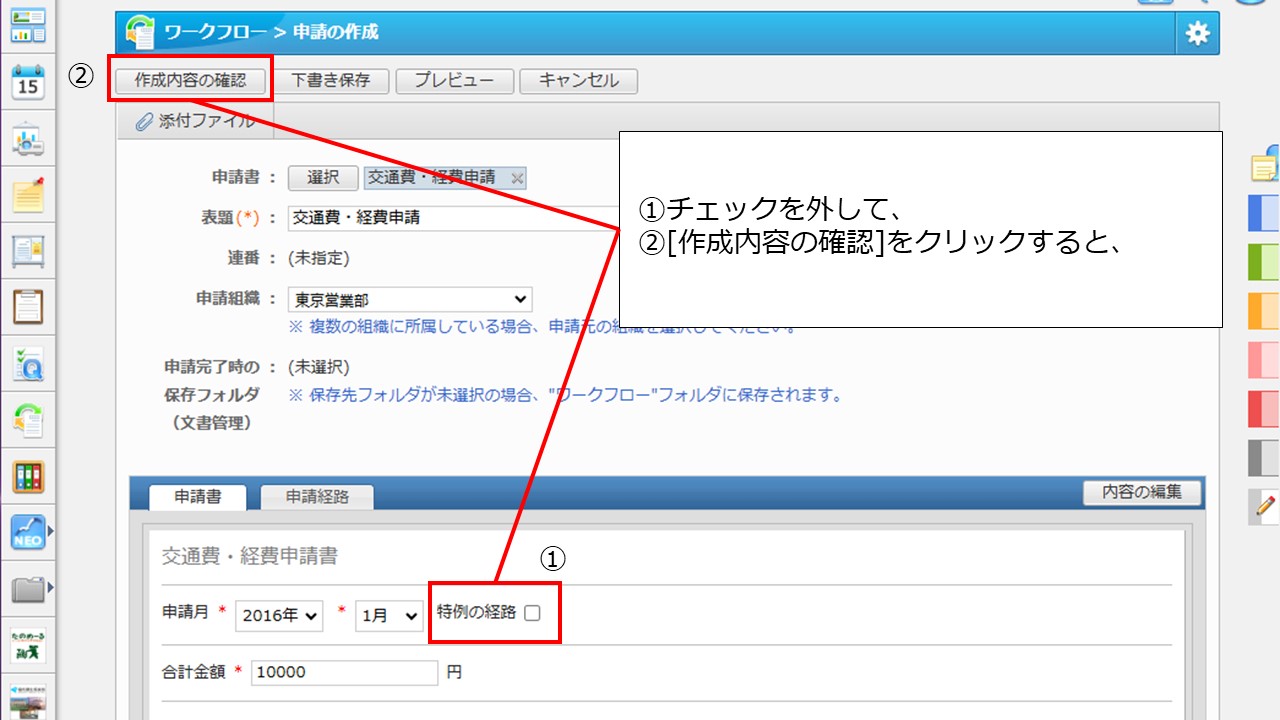Screen dimensions: 1280x720
Task: Open the 1月 month dropdown
Action: click(x=389, y=616)
